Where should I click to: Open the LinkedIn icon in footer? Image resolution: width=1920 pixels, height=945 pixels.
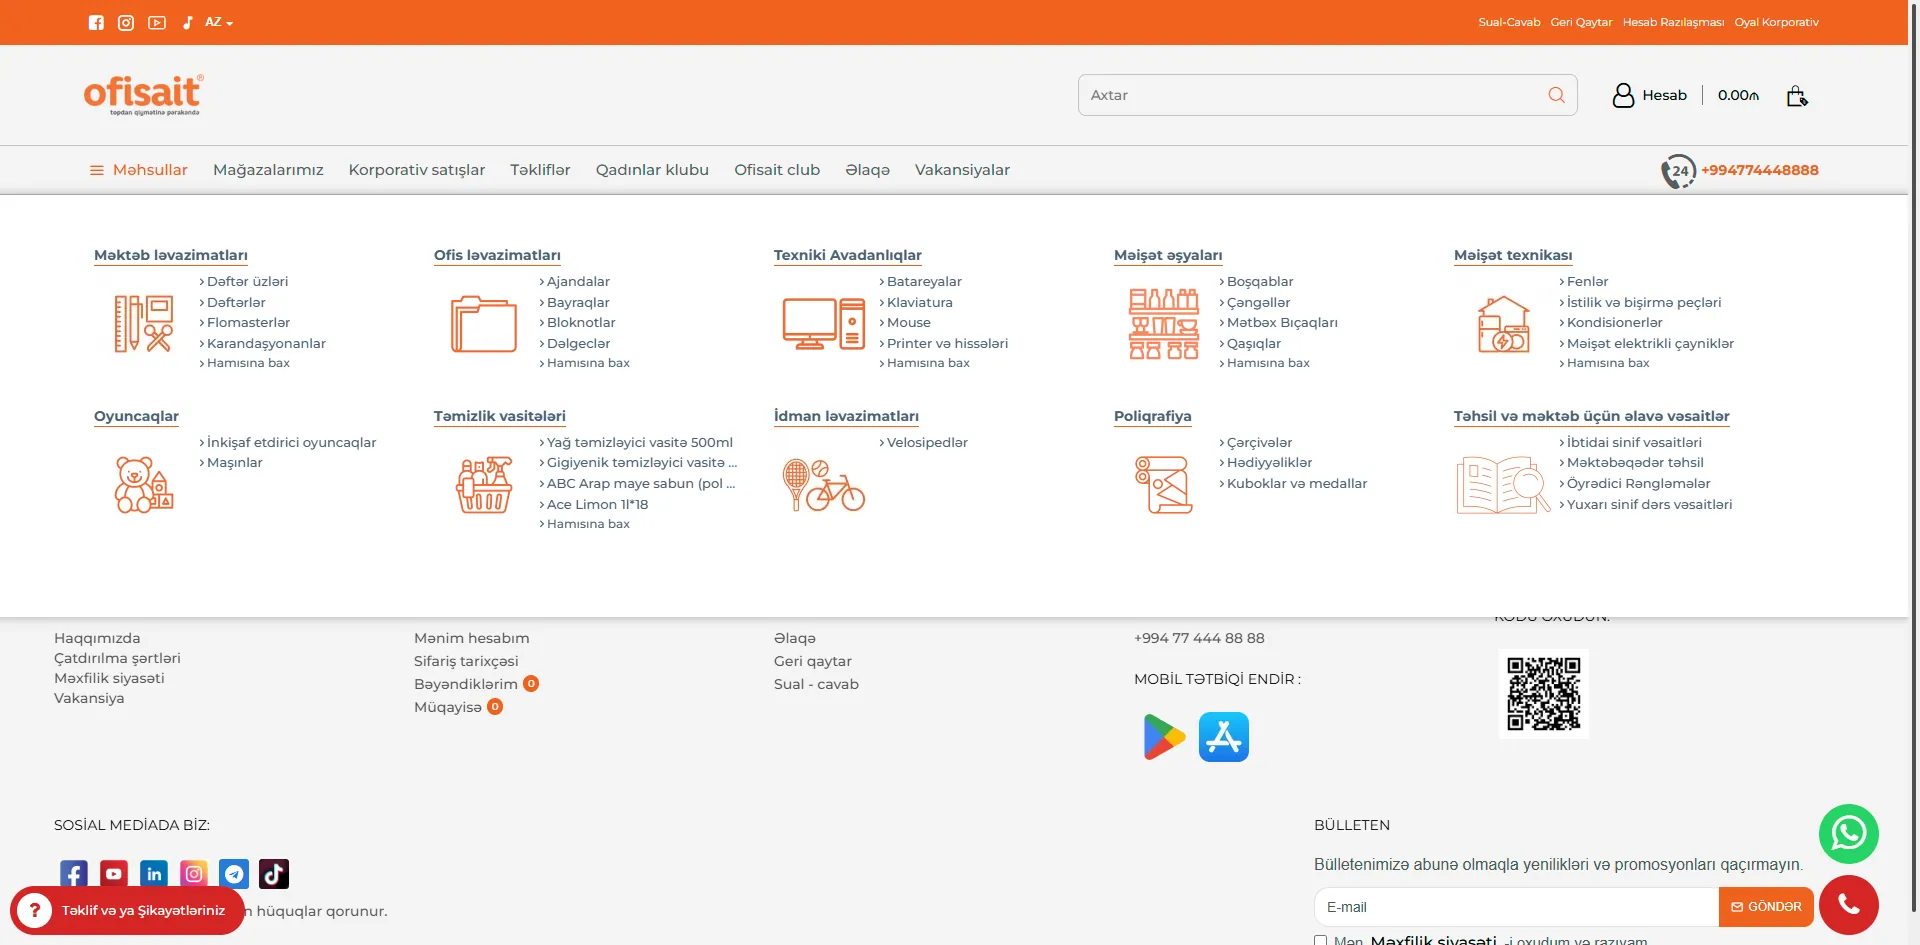point(154,874)
